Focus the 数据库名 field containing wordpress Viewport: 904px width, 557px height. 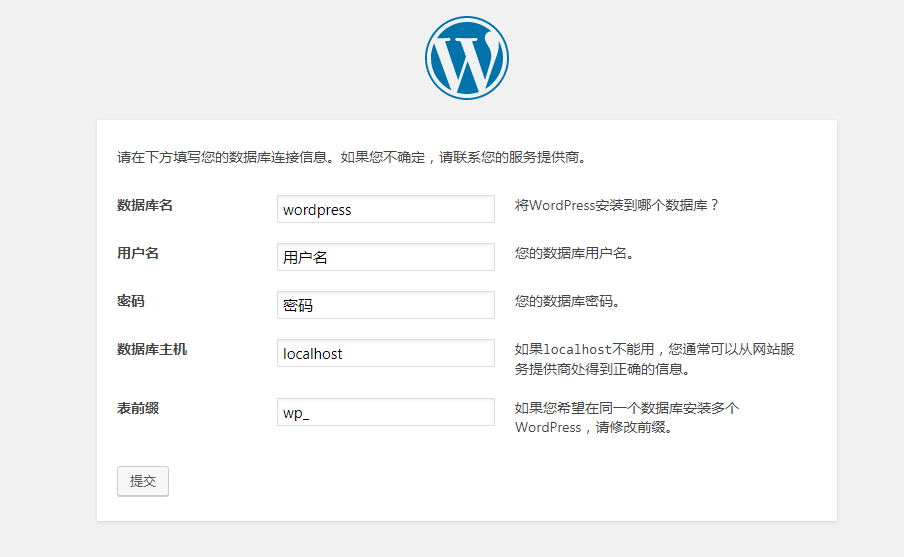[x=386, y=209]
